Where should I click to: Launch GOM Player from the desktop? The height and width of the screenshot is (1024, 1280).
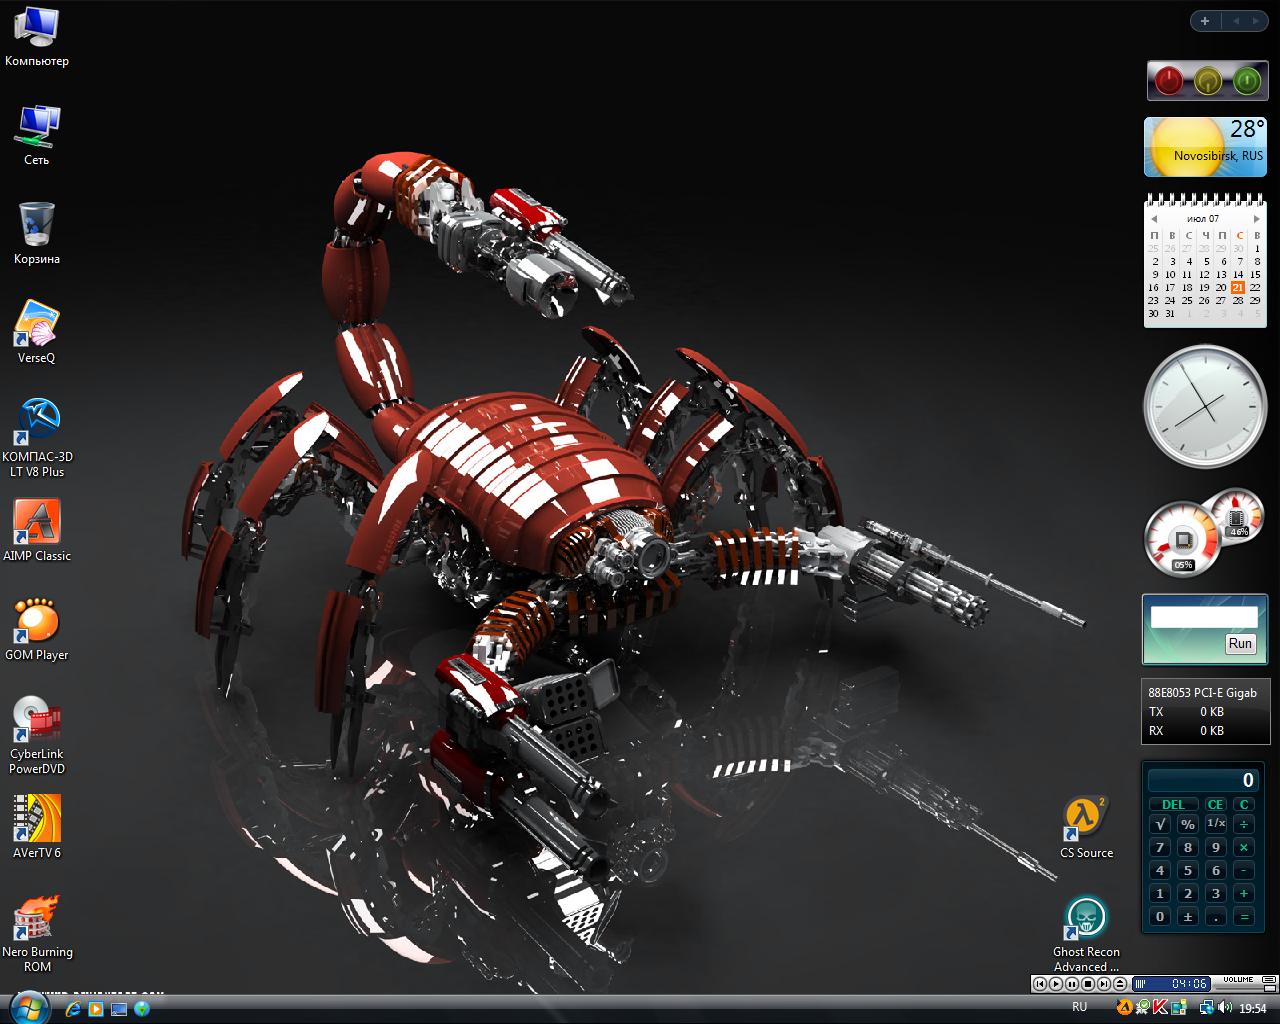[x=37, y=621]
